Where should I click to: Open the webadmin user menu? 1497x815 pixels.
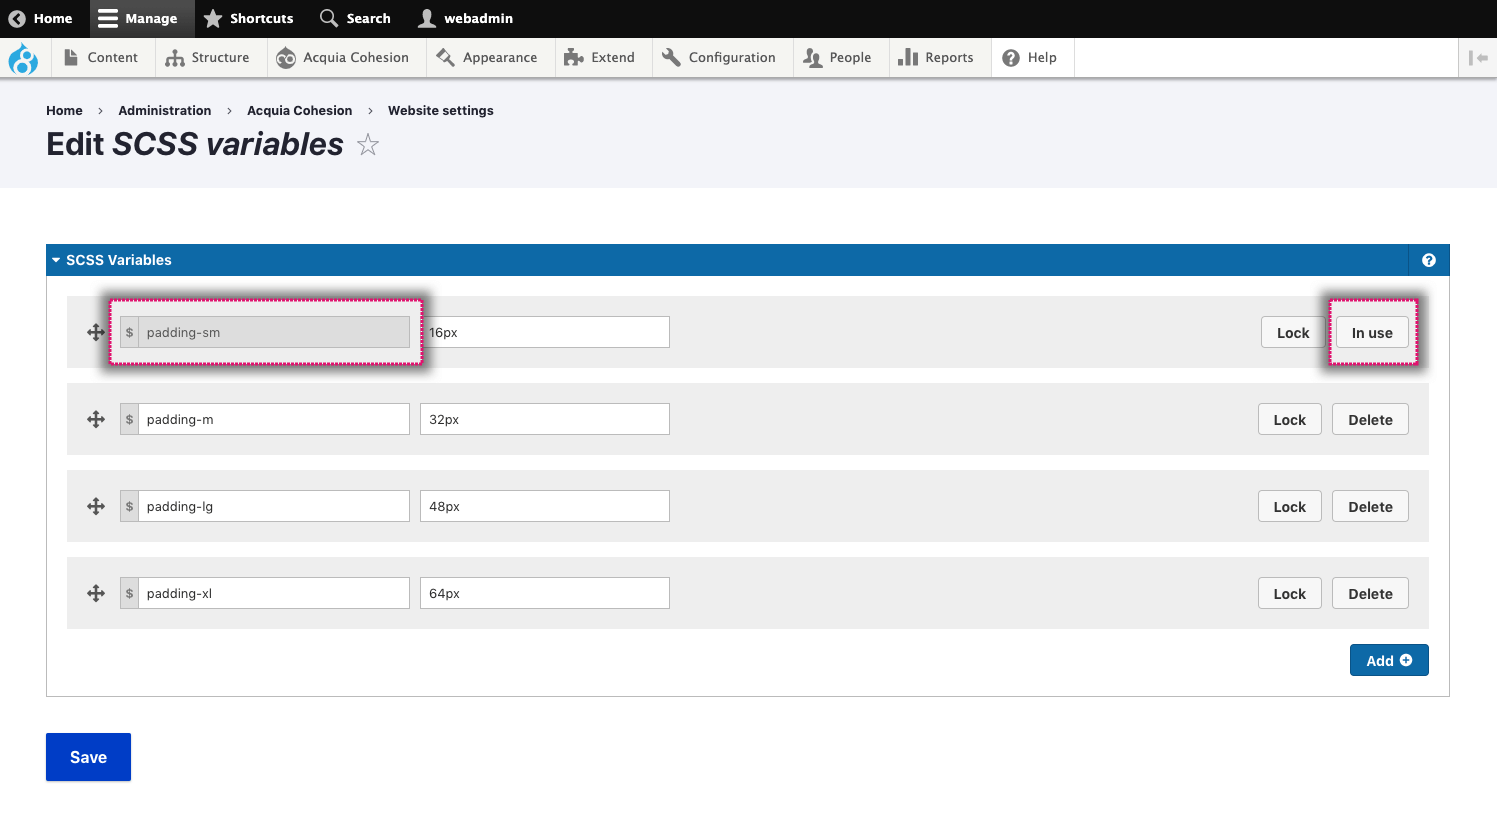[x=465, y=19]
